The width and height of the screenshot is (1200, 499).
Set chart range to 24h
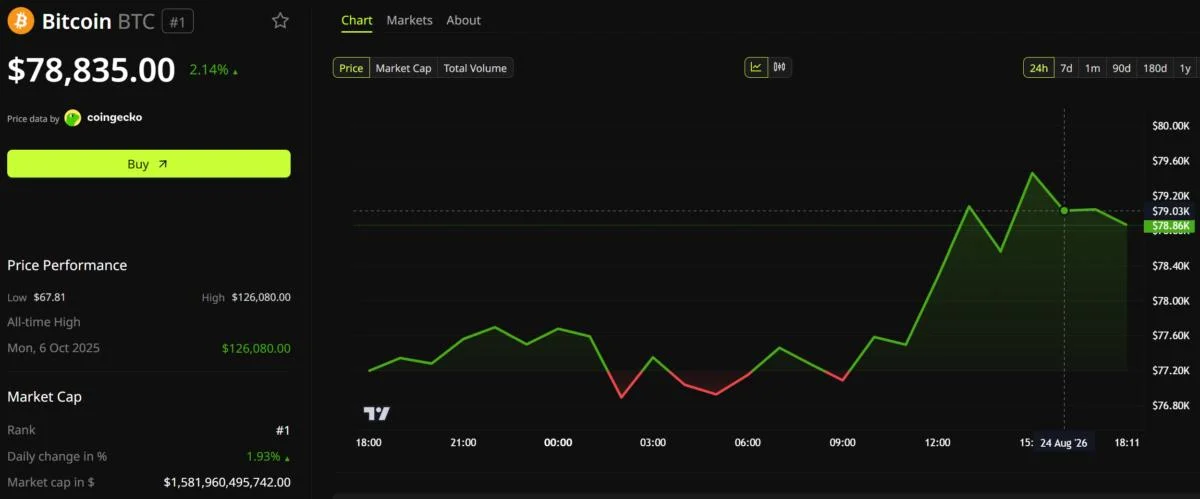pyautogui.click(x=1038, y=68)
